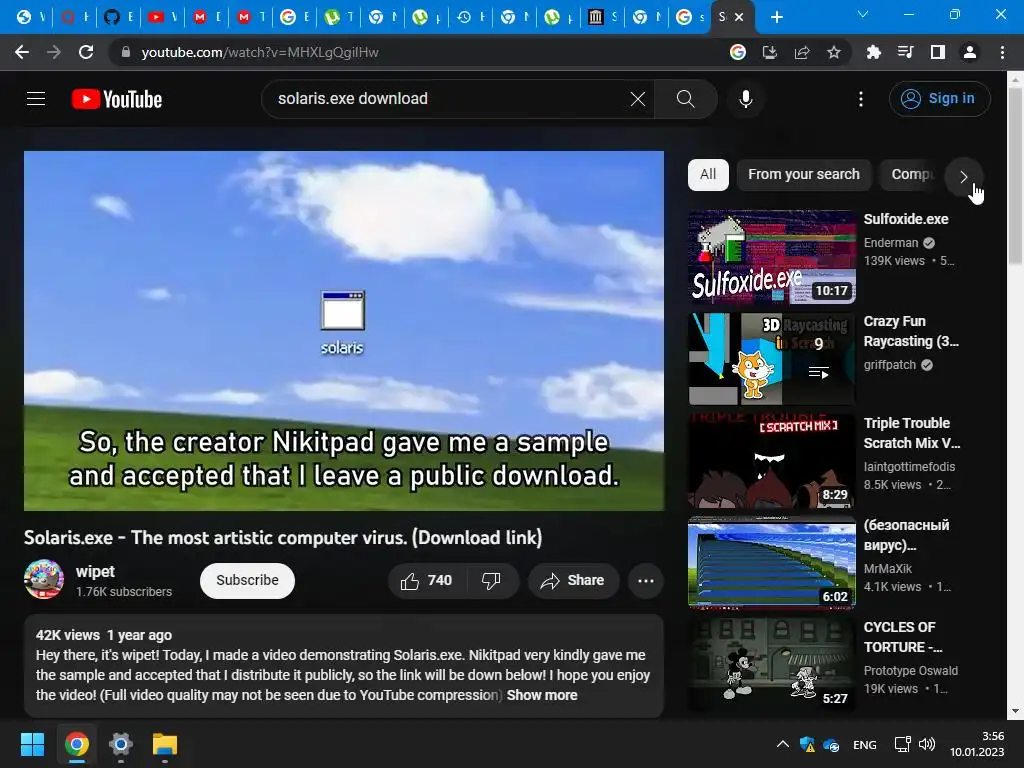1024x768 pixels.
Task: Dislike the video with thumbs down
Action: [x=491, y=581]
